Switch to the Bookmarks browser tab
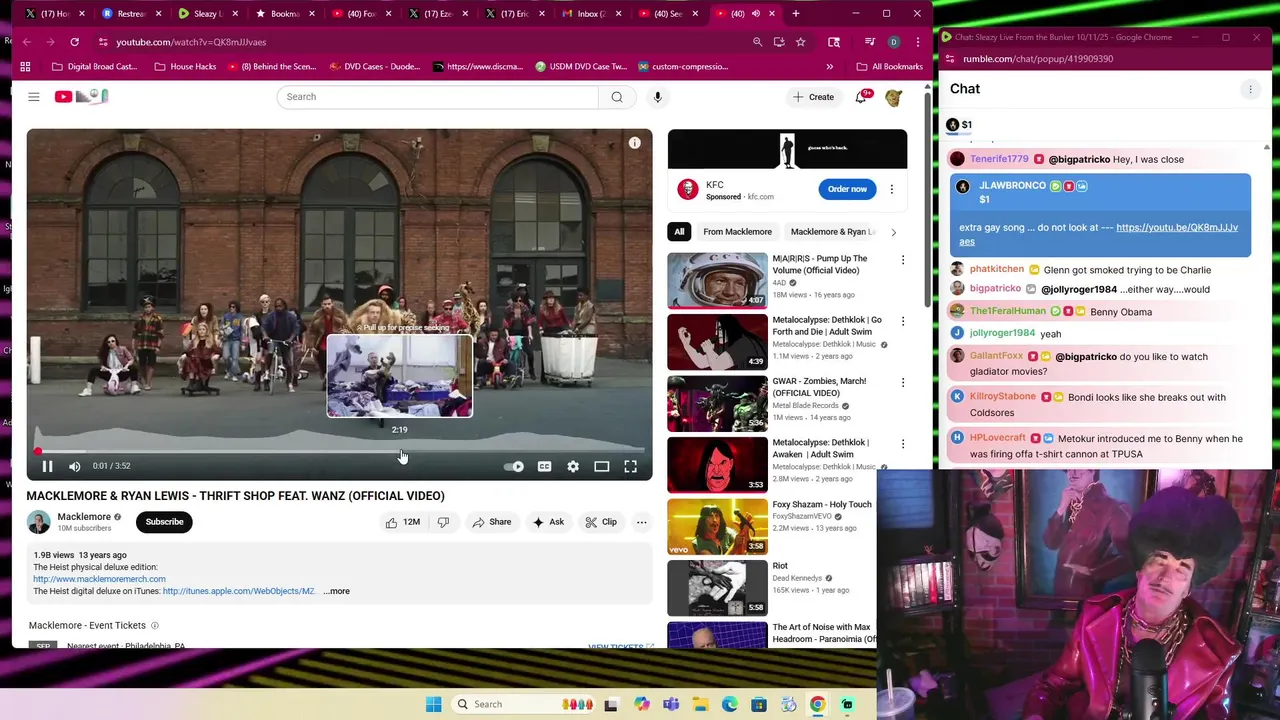 tap(283, 14)
